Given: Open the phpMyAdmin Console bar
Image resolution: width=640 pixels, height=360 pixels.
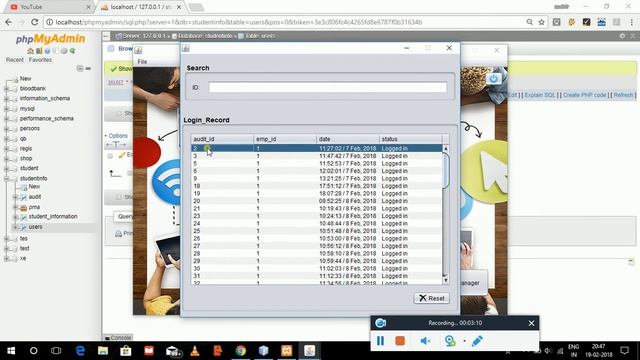Looking at the screenshot, I should tap(118, 338).
